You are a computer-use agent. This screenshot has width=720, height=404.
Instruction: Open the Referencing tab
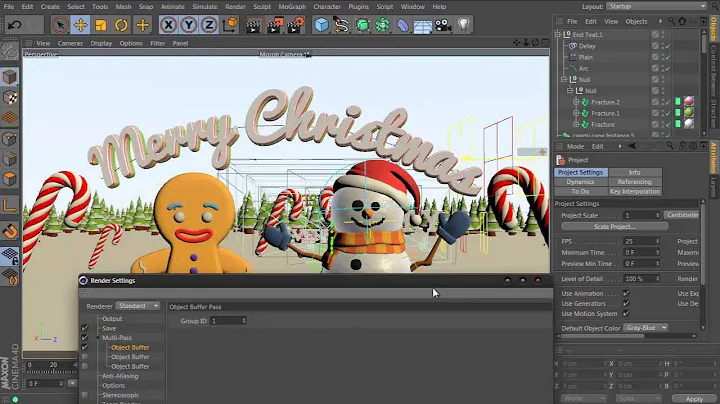(635, 182)
